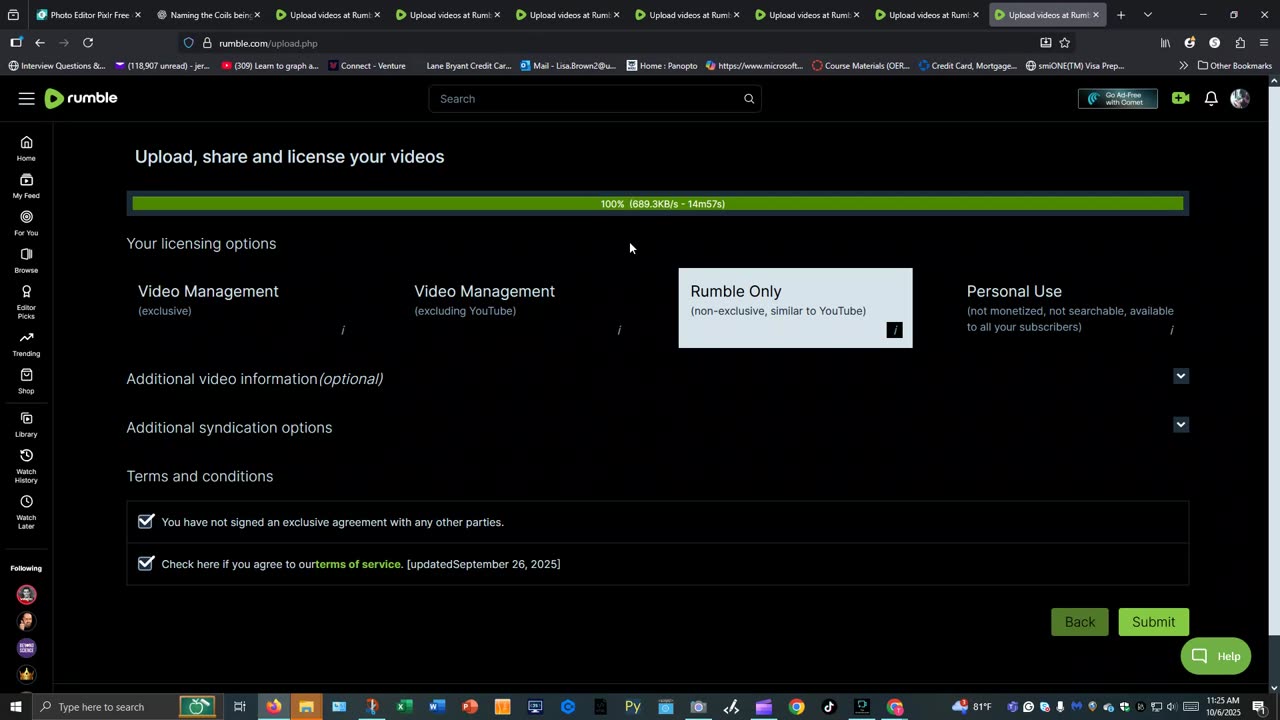Show more bookmarks overflow chevron

coord(1183,66)
